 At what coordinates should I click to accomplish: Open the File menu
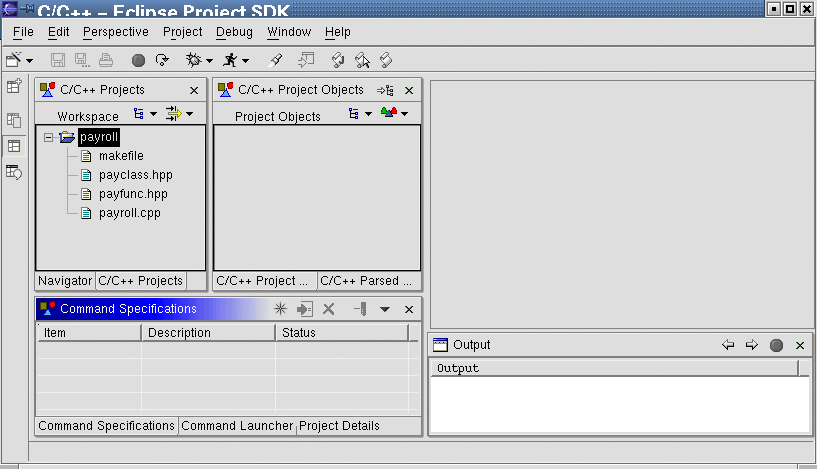pyautogui.click(x=23, y=32)
